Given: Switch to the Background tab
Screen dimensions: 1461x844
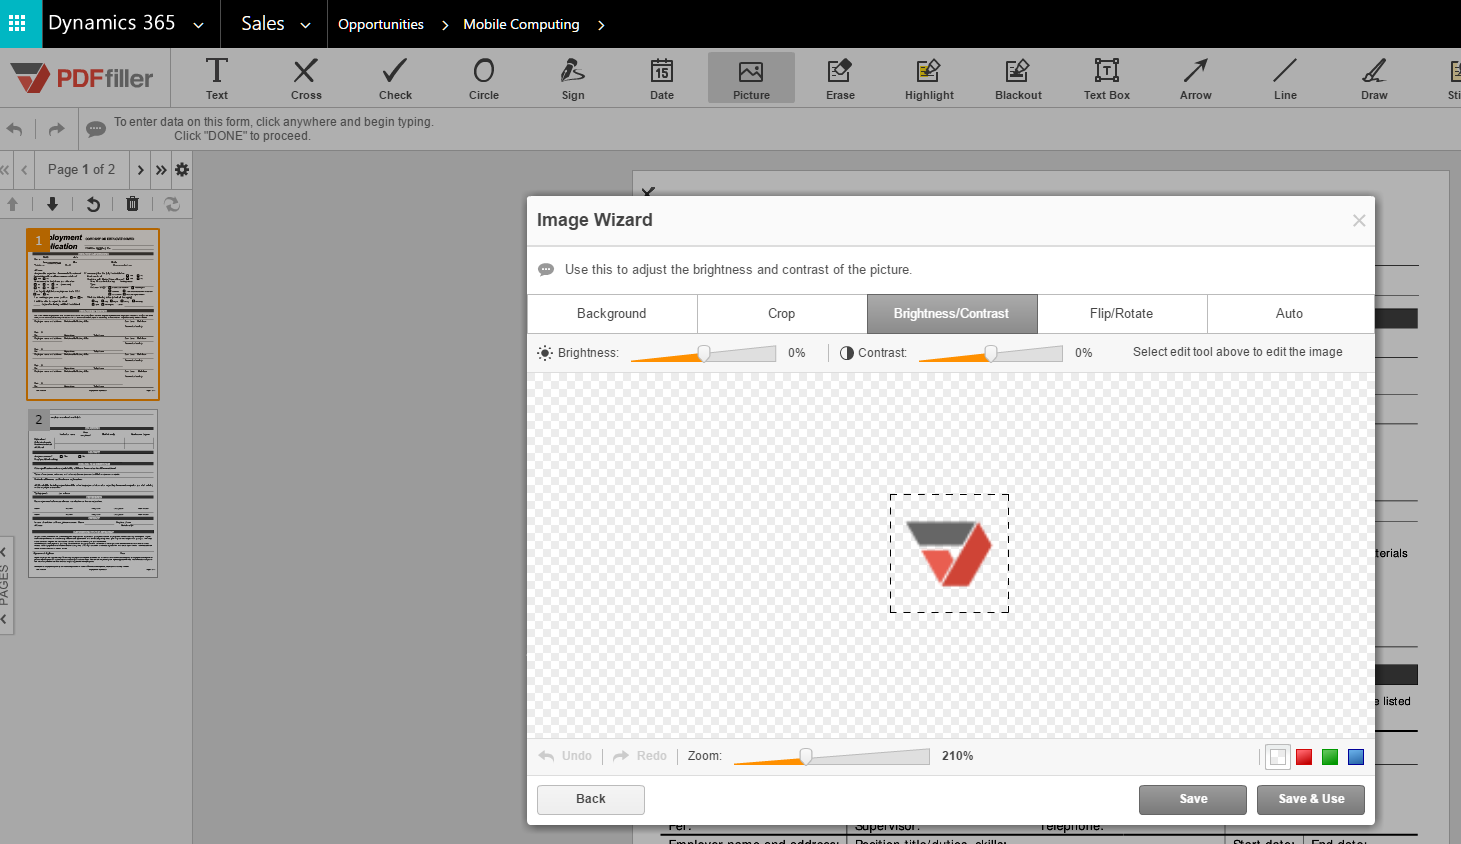Looking at the screenshot, I should 612,313.
